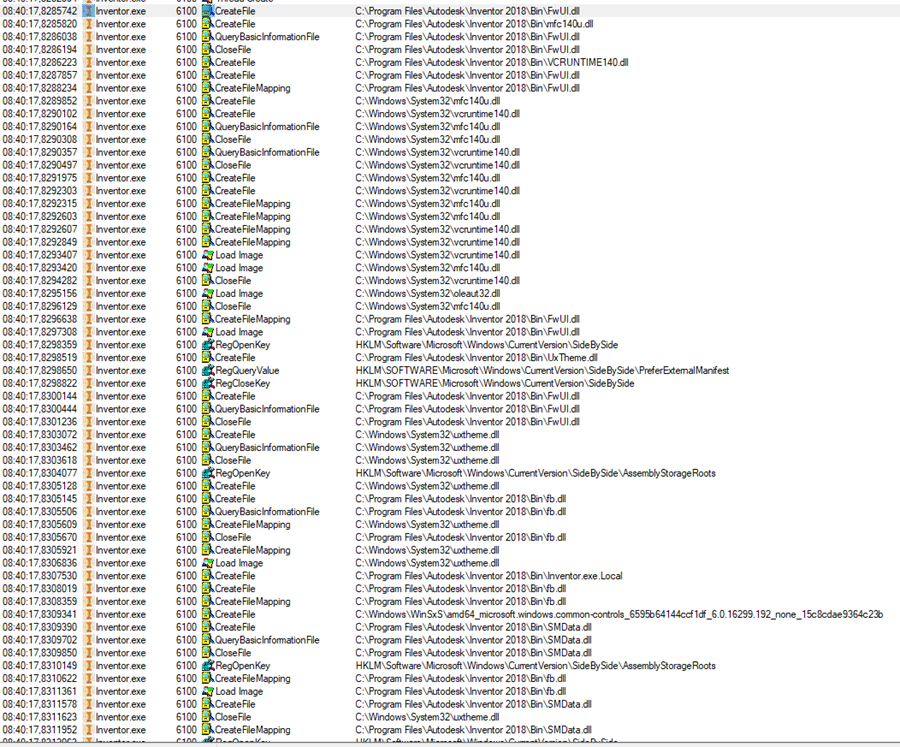Viewport: 900px width, 747px height.
Task: Click QueryBasicInformationFile at 08:40:17,8290164
Action: pyautogui.click(x=267, y=126)
